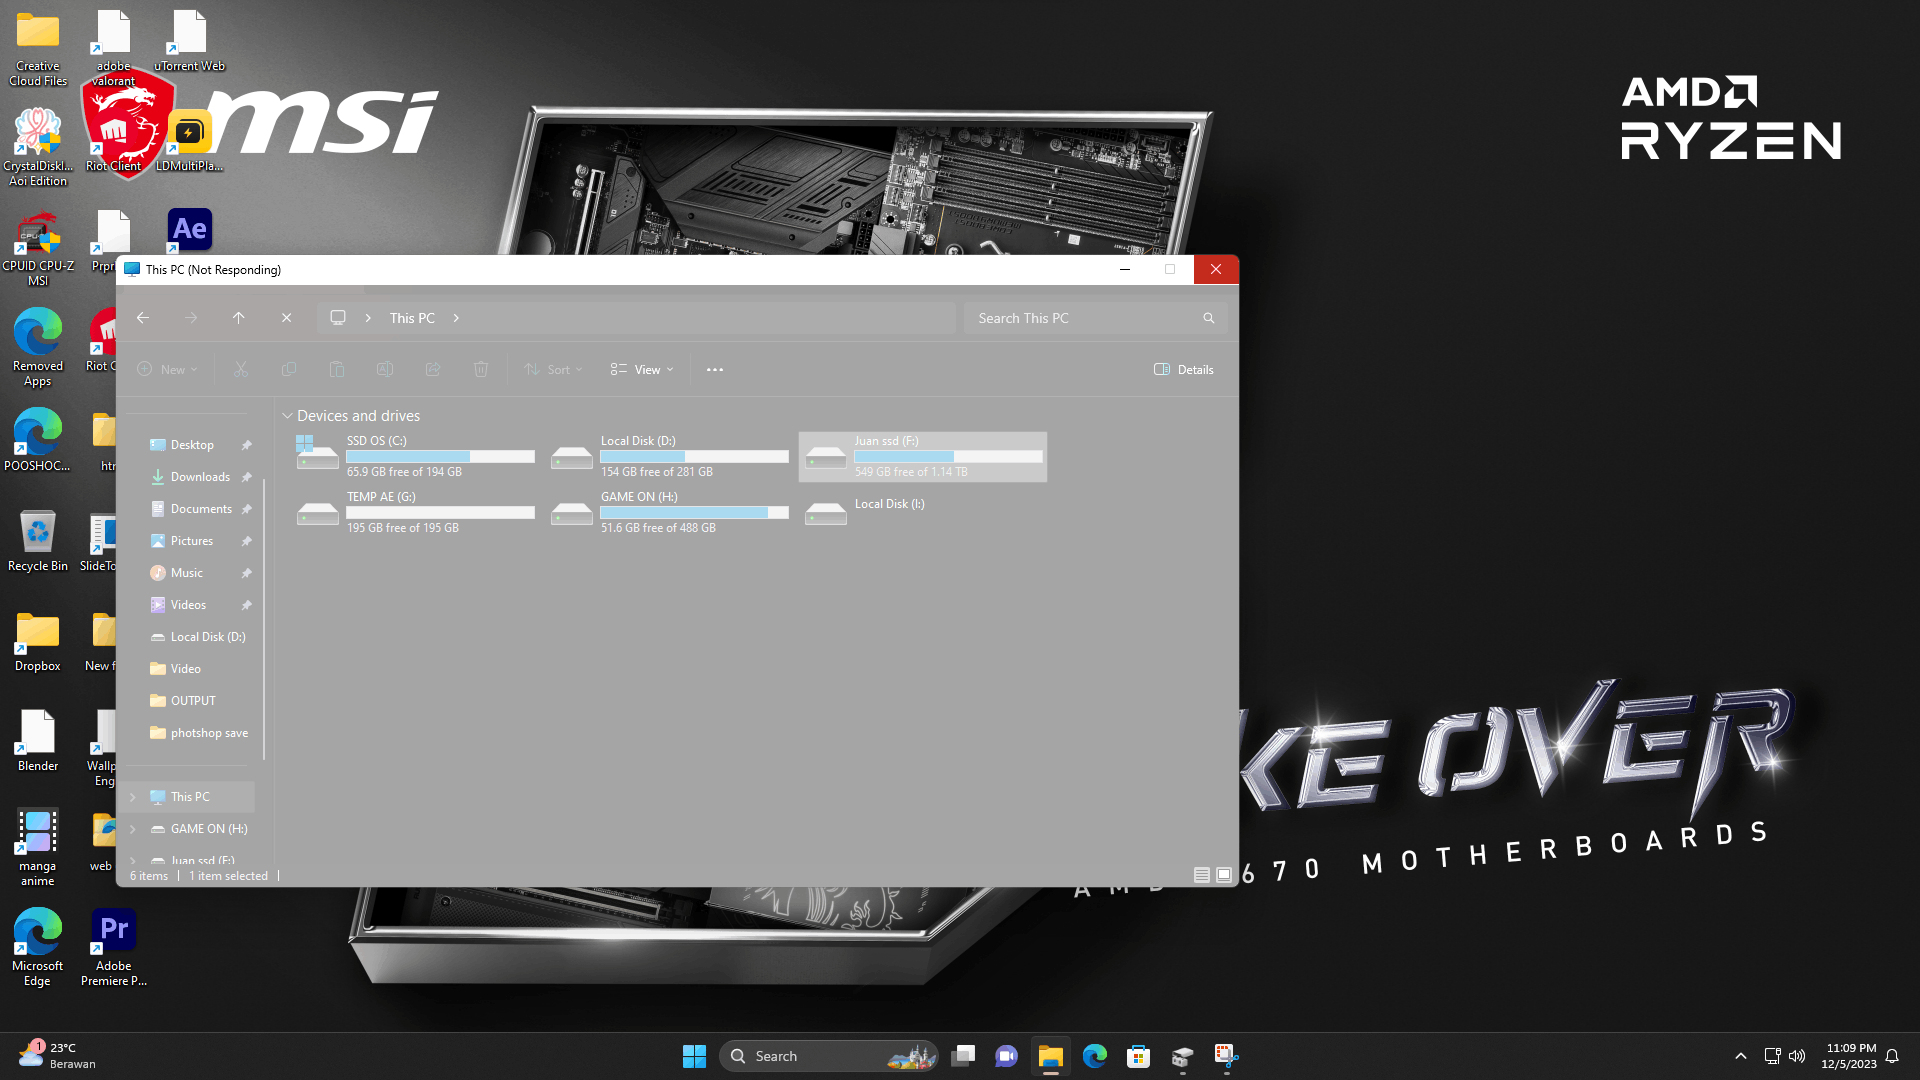Select the GAME ON (H:) drive tile
Screen dimensions: 1920x1080
[669, 512]
